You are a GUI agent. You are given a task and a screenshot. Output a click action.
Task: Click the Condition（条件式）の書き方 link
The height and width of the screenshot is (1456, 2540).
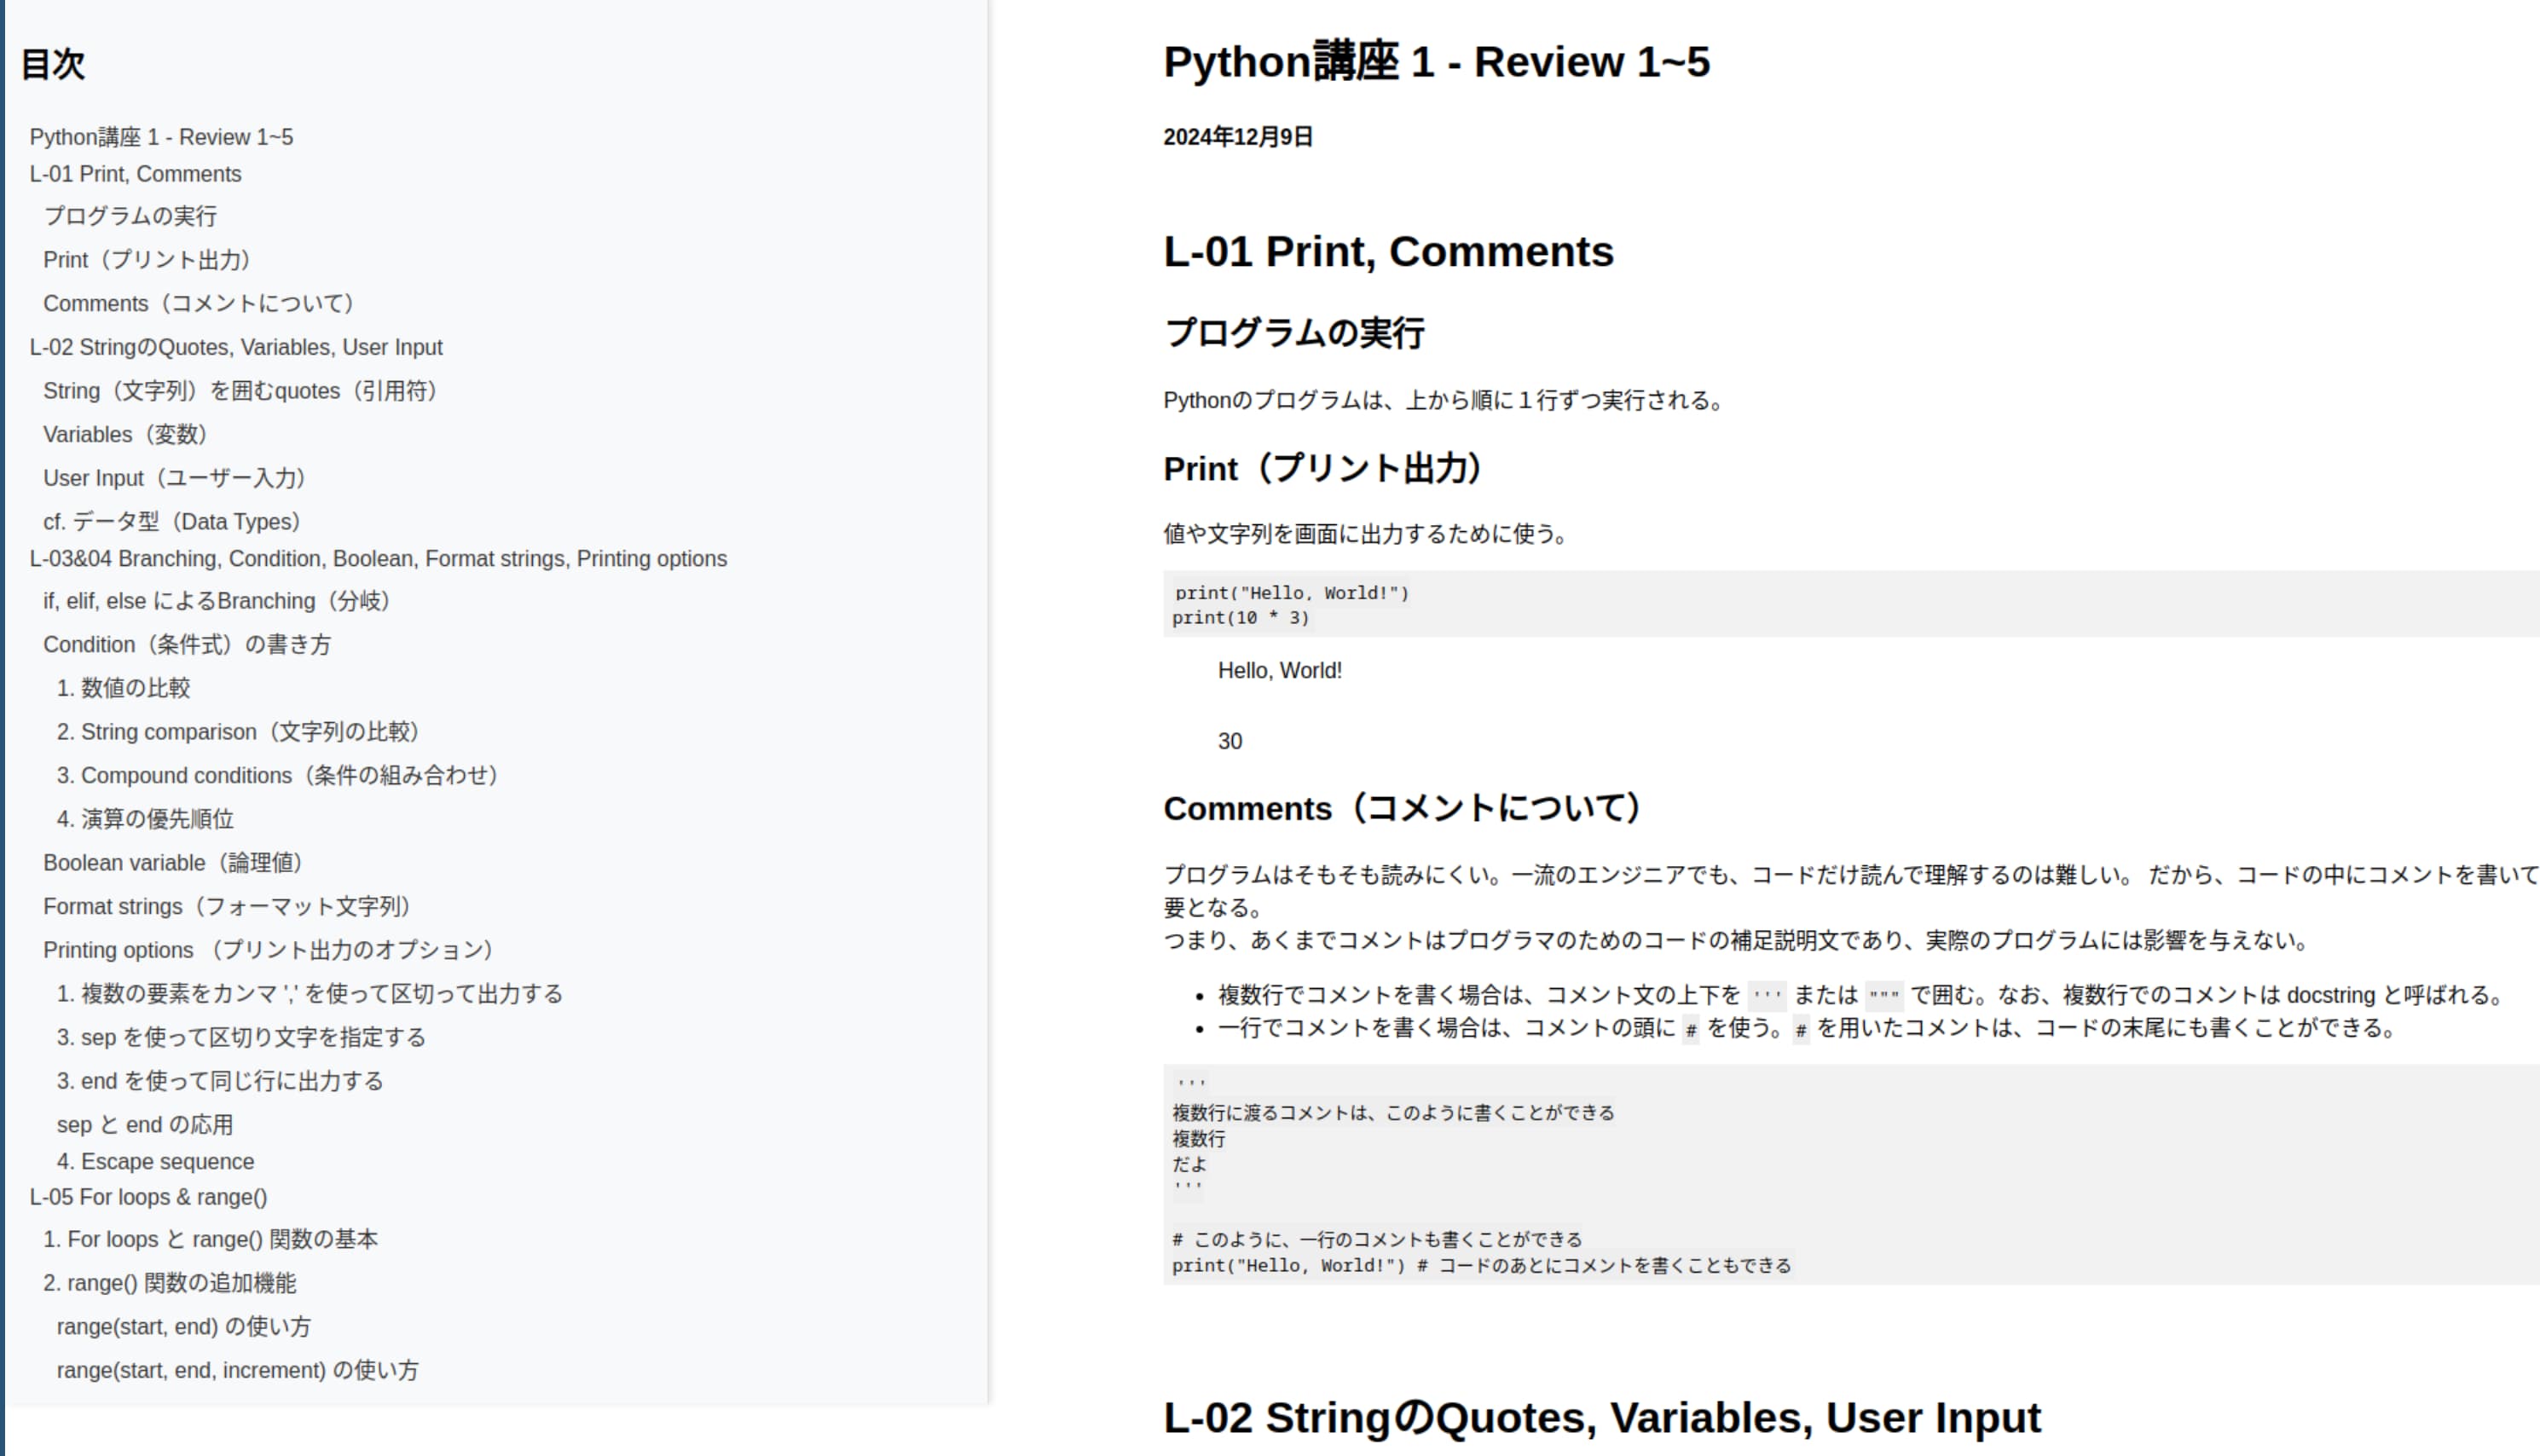[187, 644]
